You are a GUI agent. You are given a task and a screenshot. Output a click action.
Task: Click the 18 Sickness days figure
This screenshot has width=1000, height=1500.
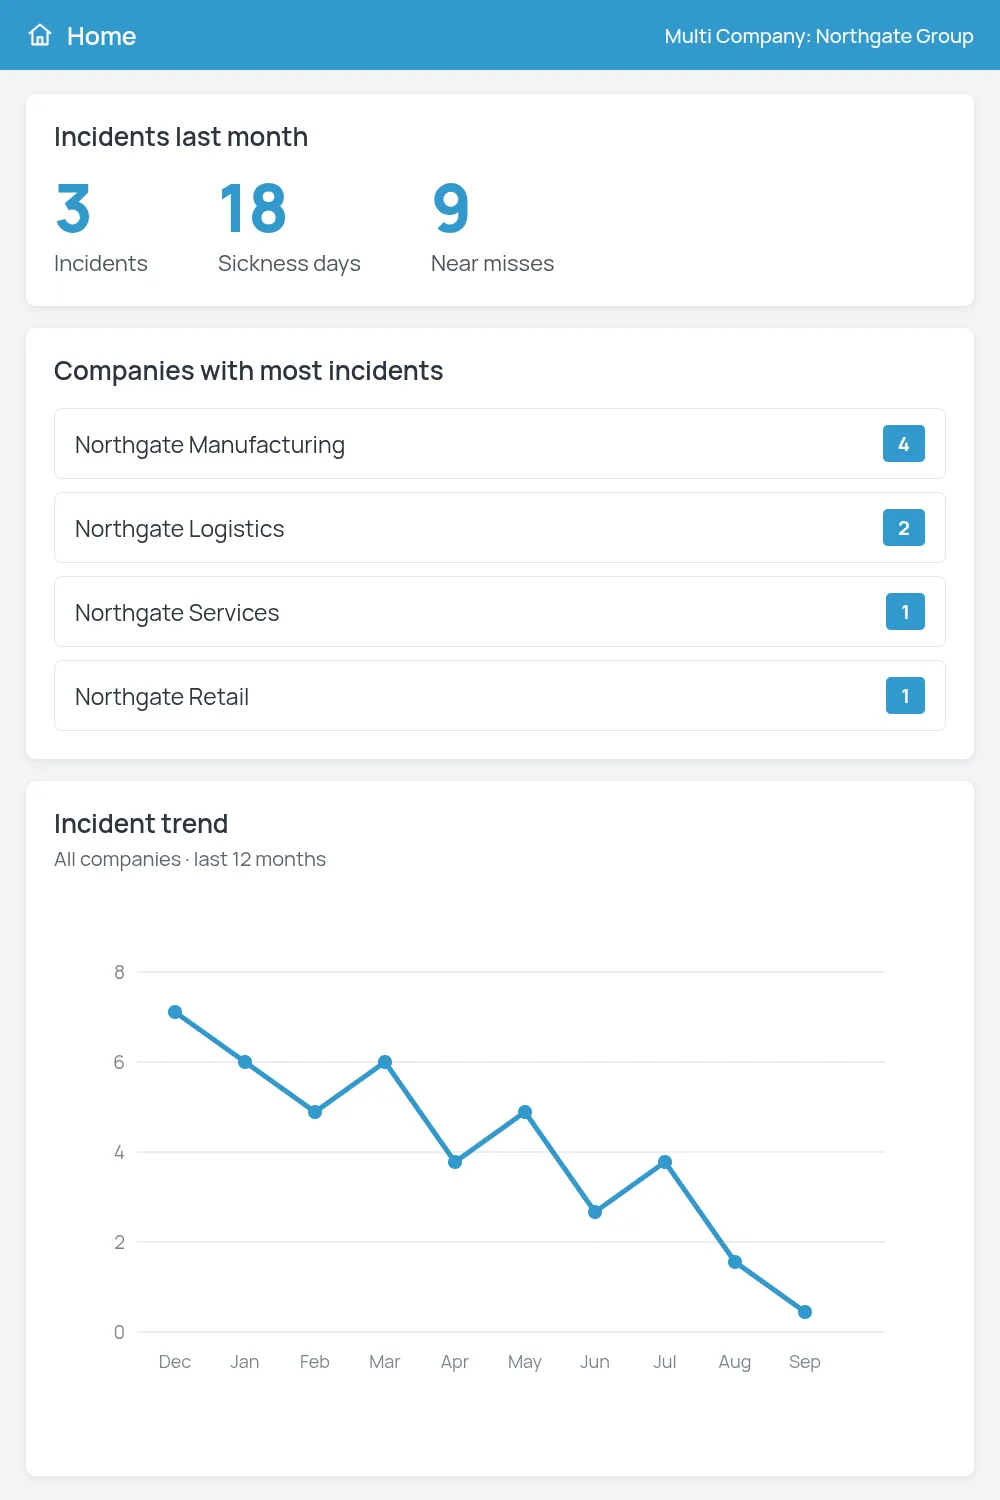253,208
